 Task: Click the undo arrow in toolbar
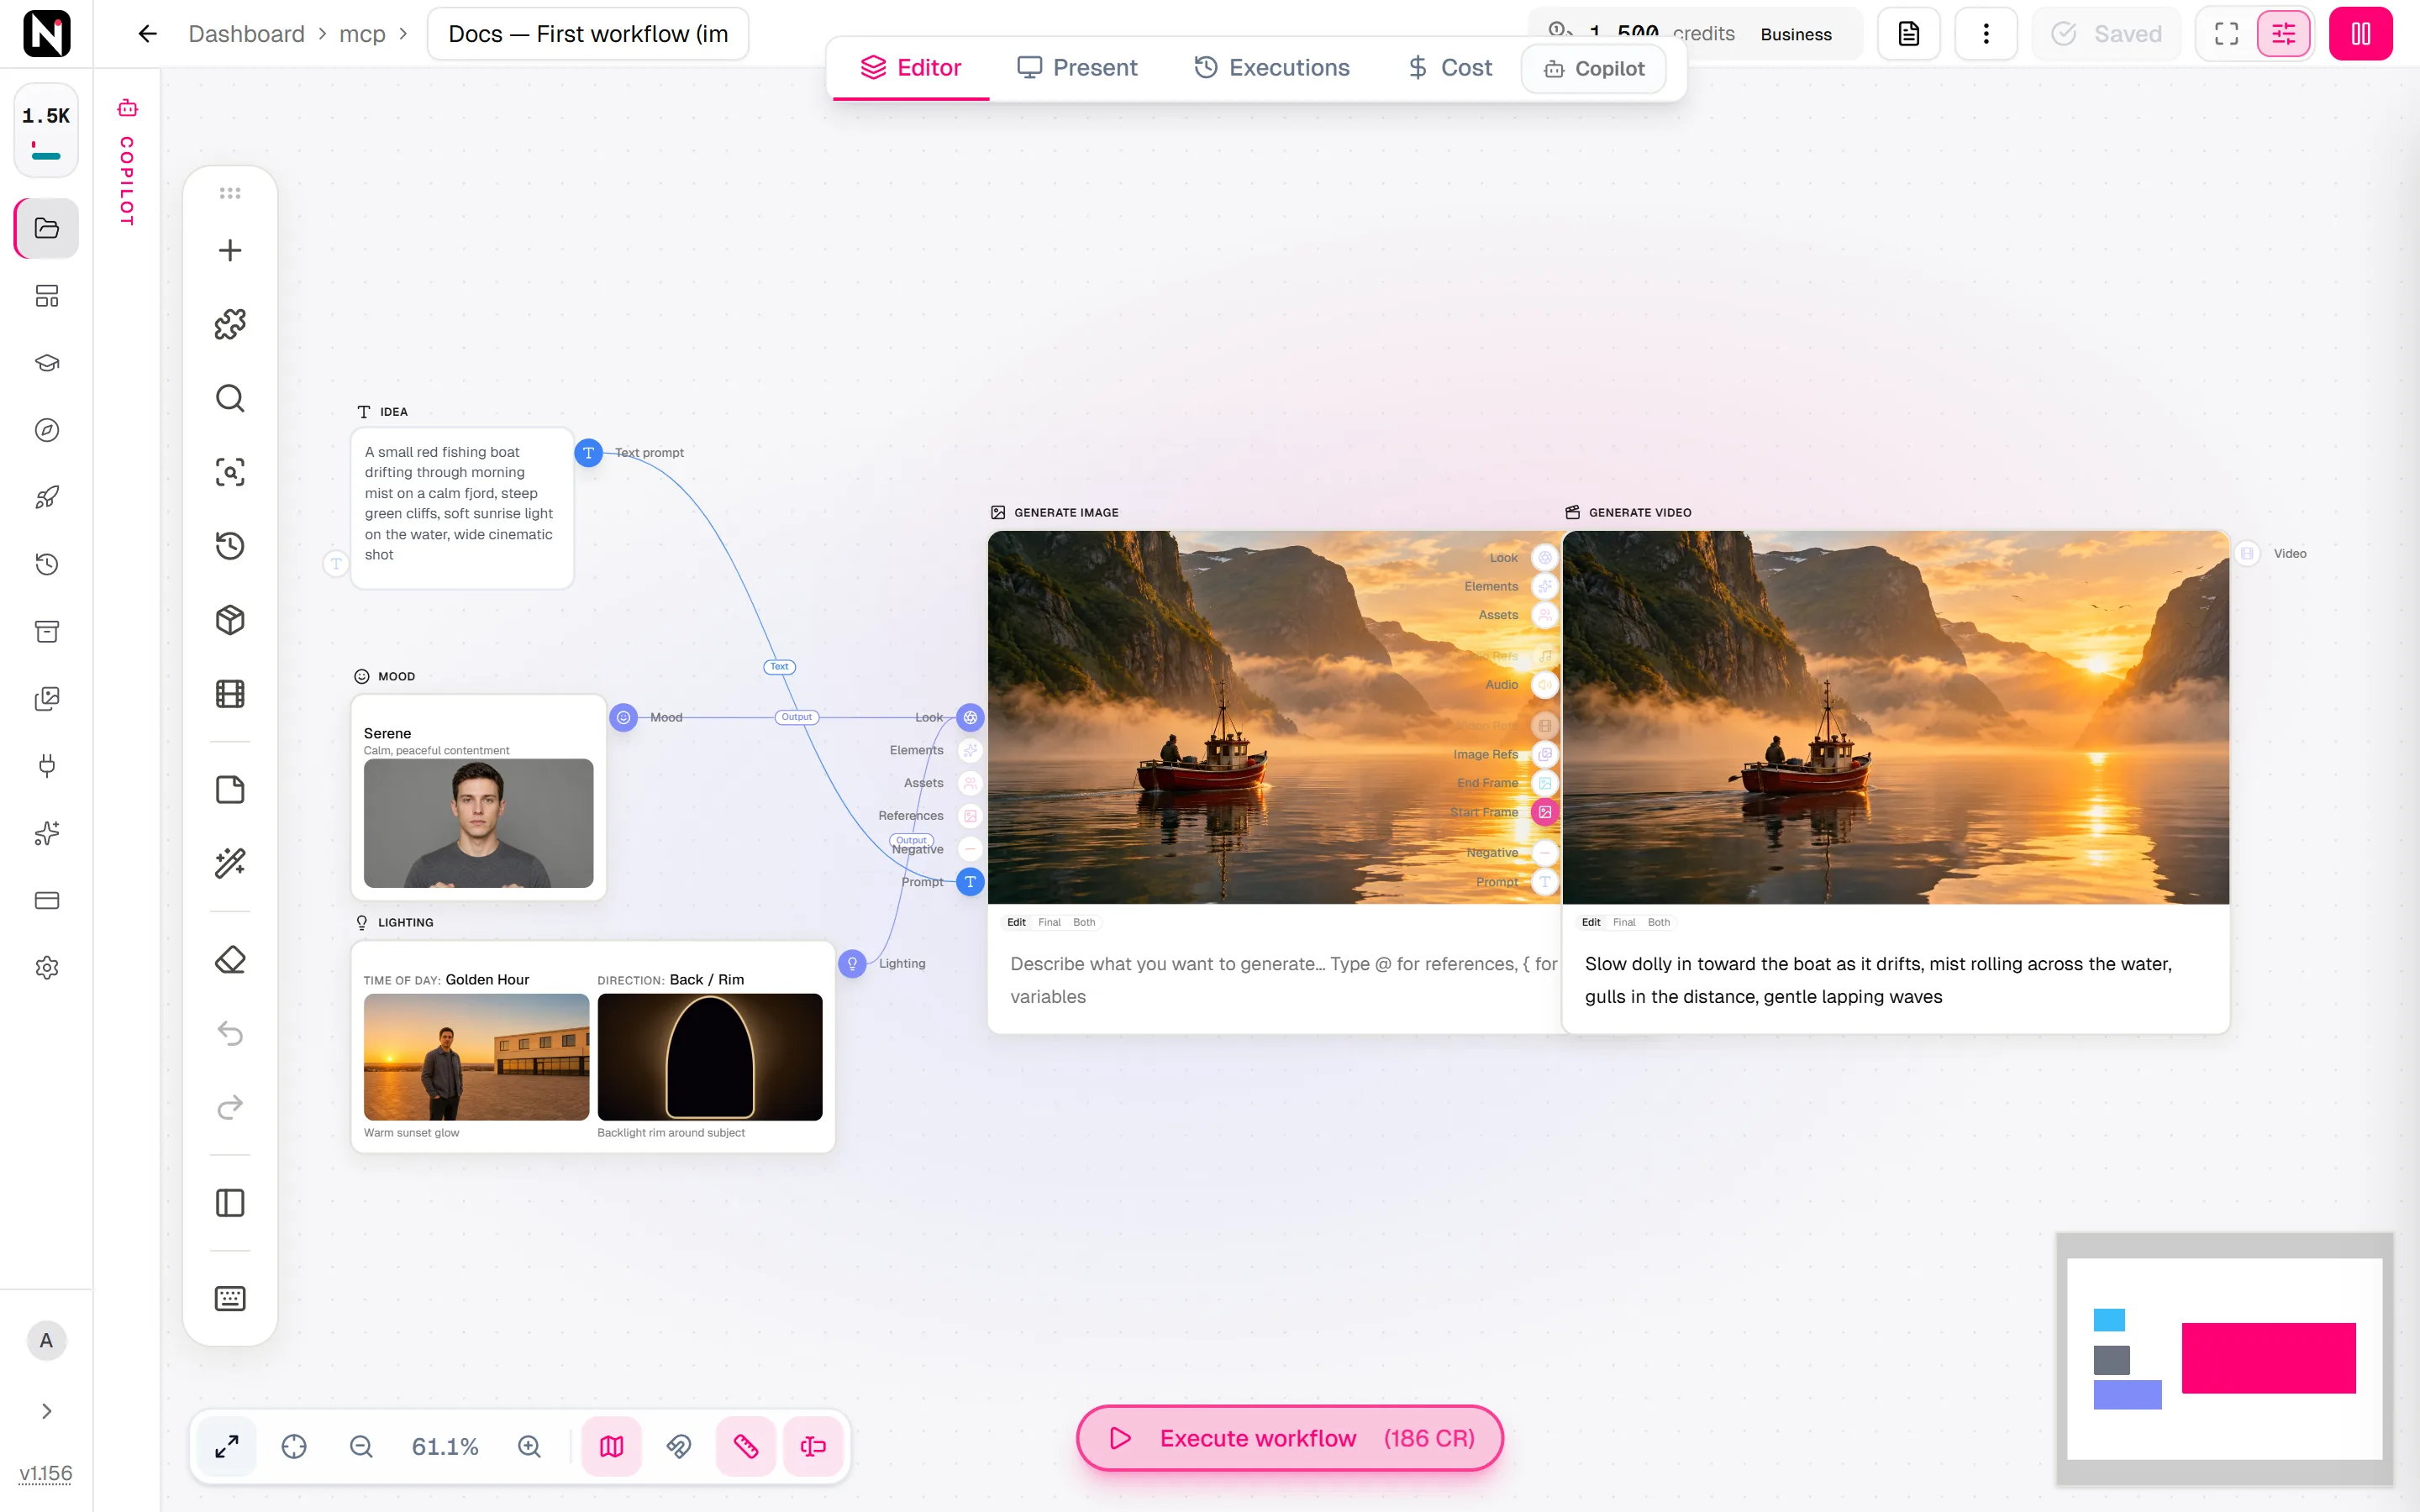(230, 1033)
